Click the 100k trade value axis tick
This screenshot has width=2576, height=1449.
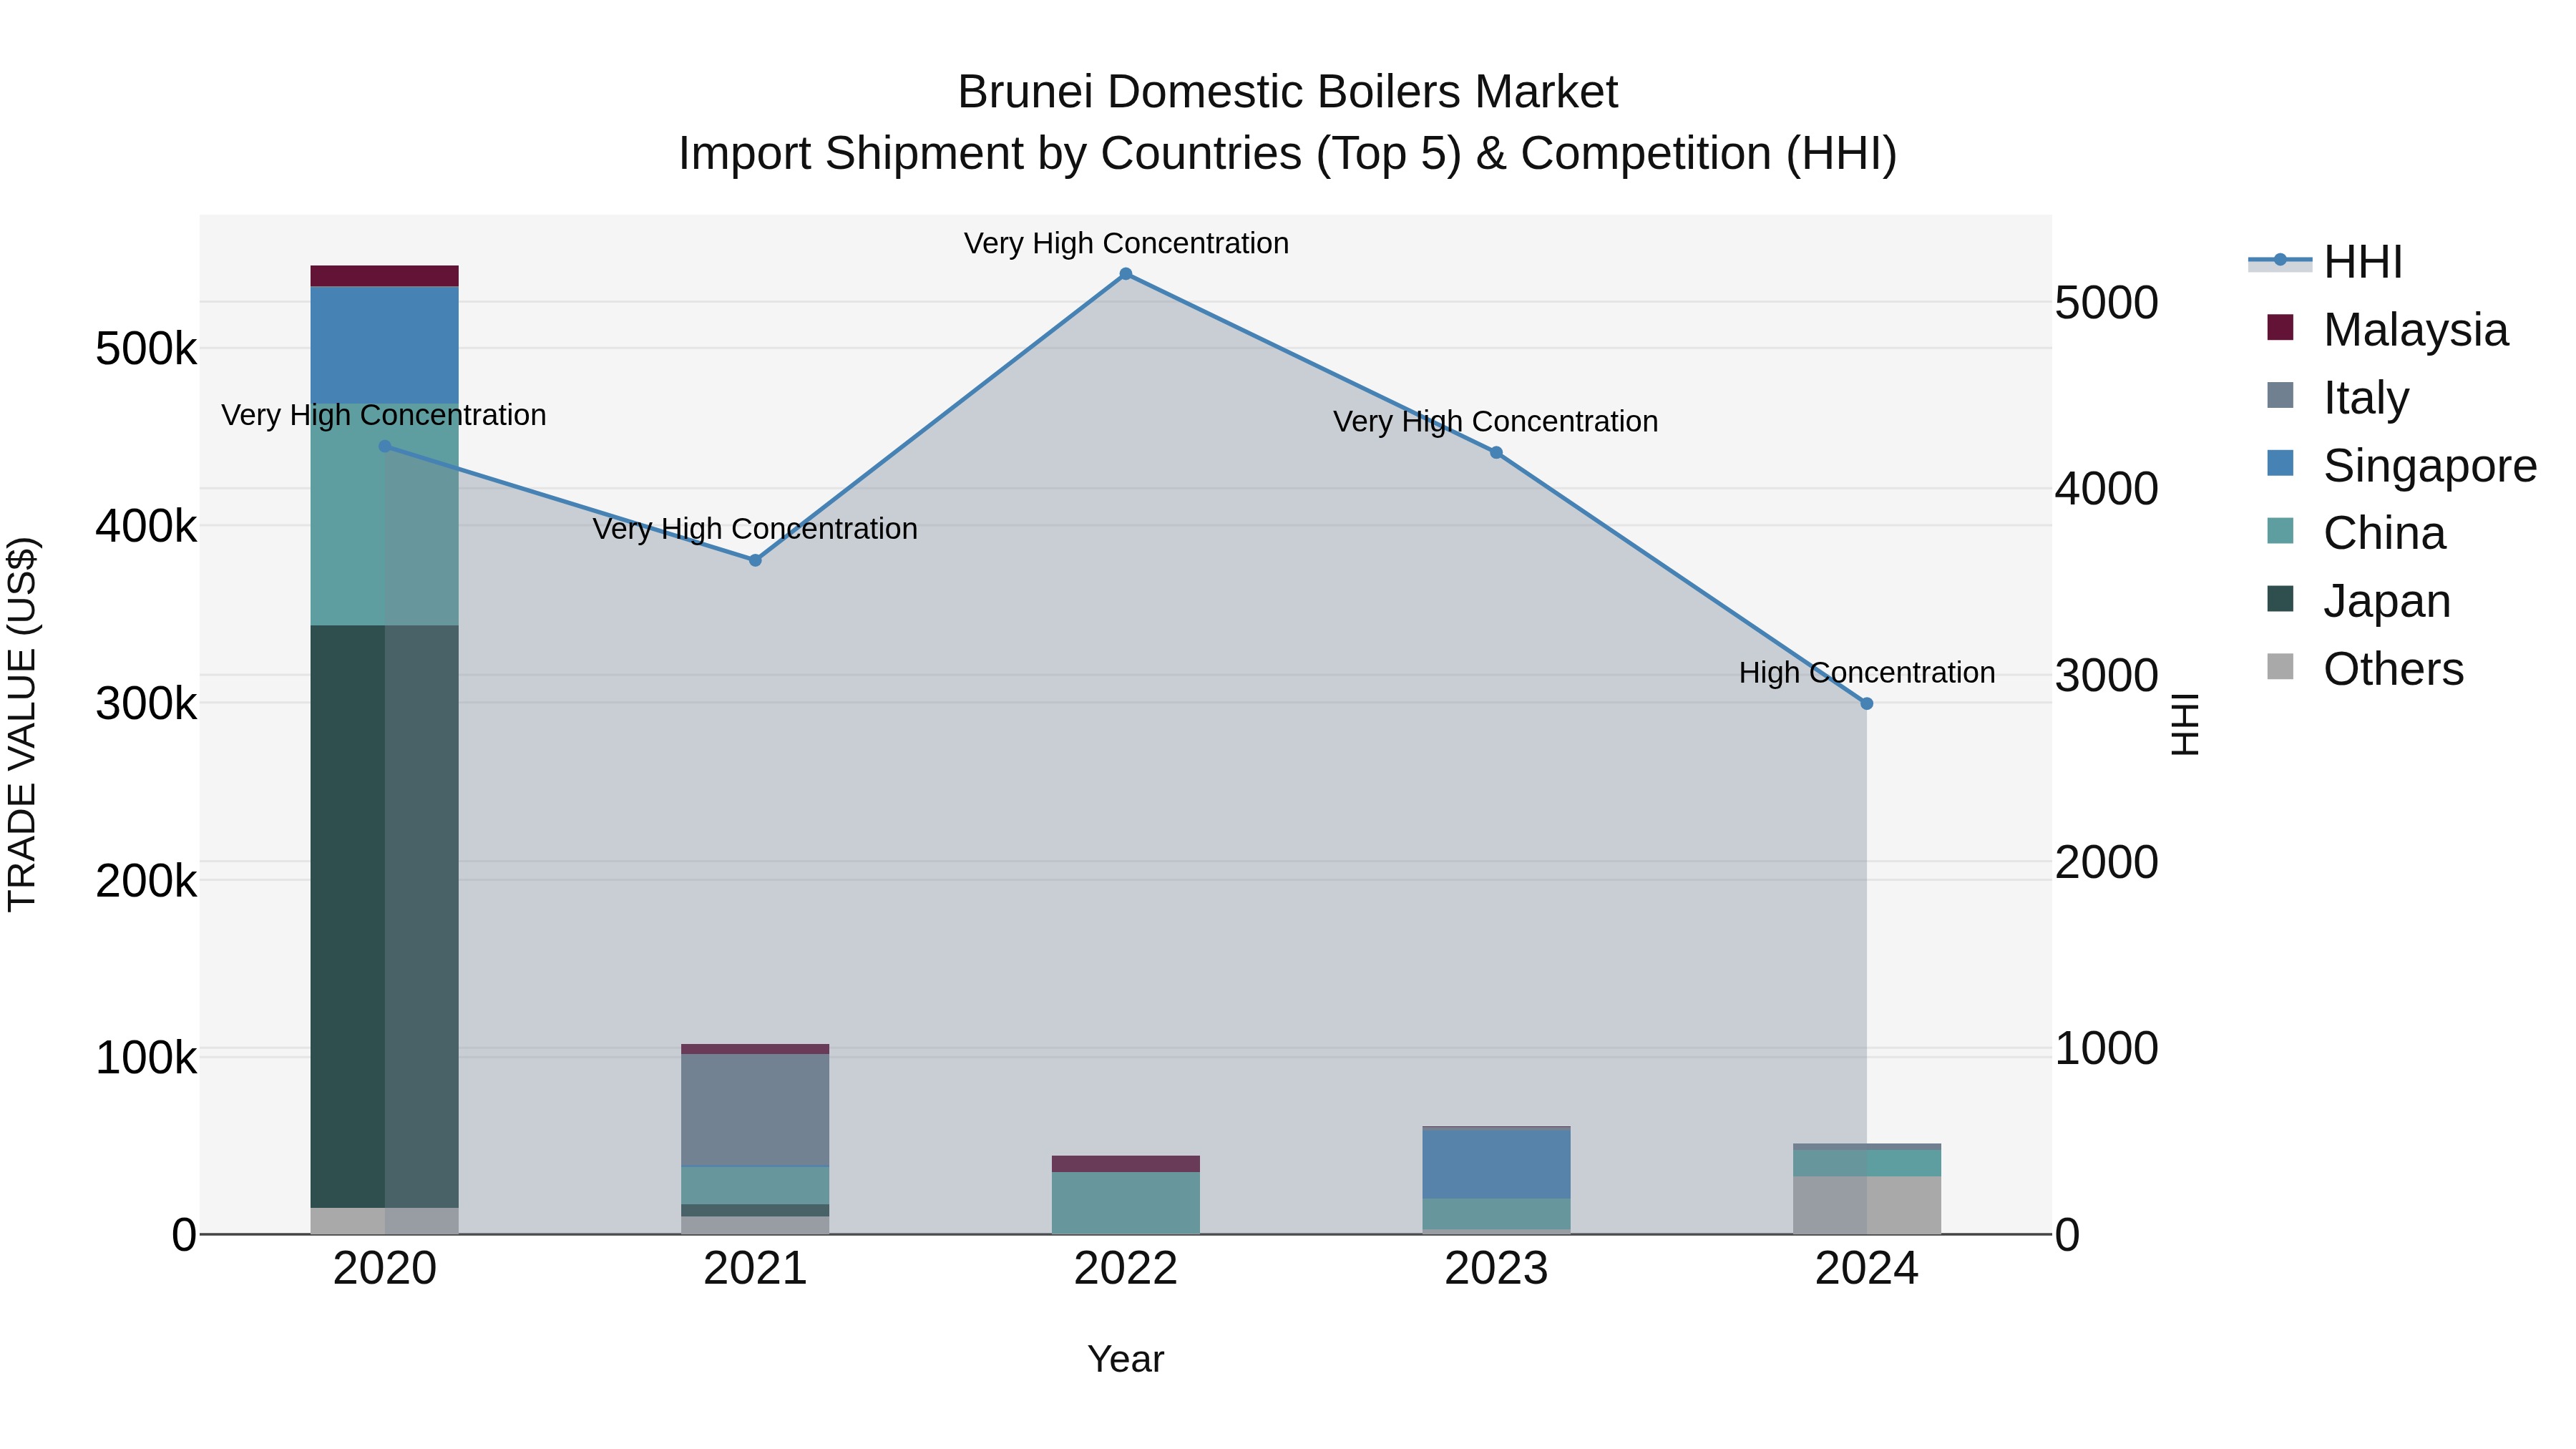[x=146, y=1058]
